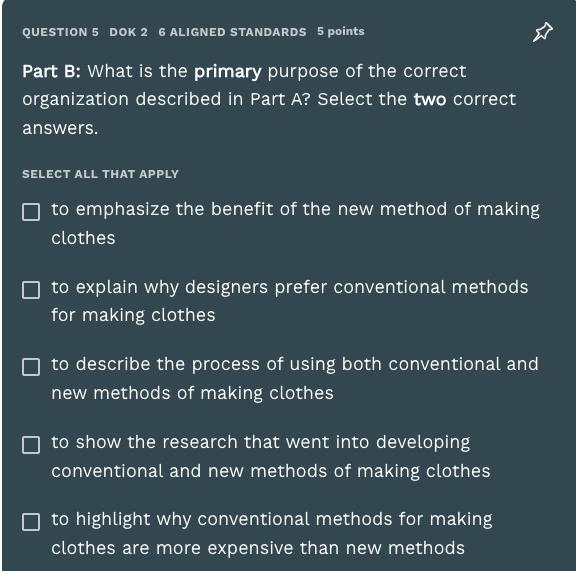Click the word 'answers.' ending the prompt

click(x=60, y=129)
